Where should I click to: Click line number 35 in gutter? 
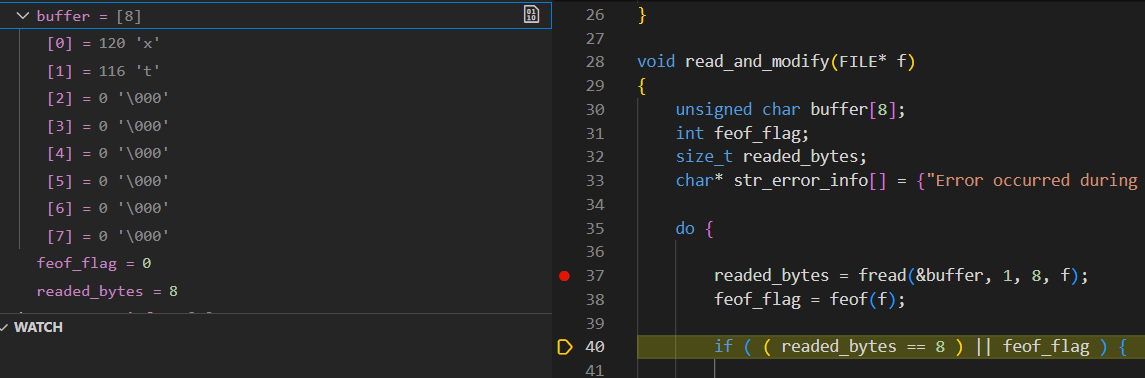tap(595, 228)
